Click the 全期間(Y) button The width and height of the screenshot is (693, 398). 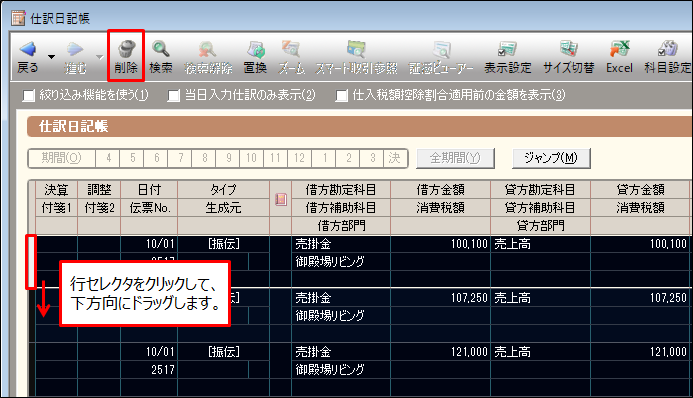(x=455, y=158)
